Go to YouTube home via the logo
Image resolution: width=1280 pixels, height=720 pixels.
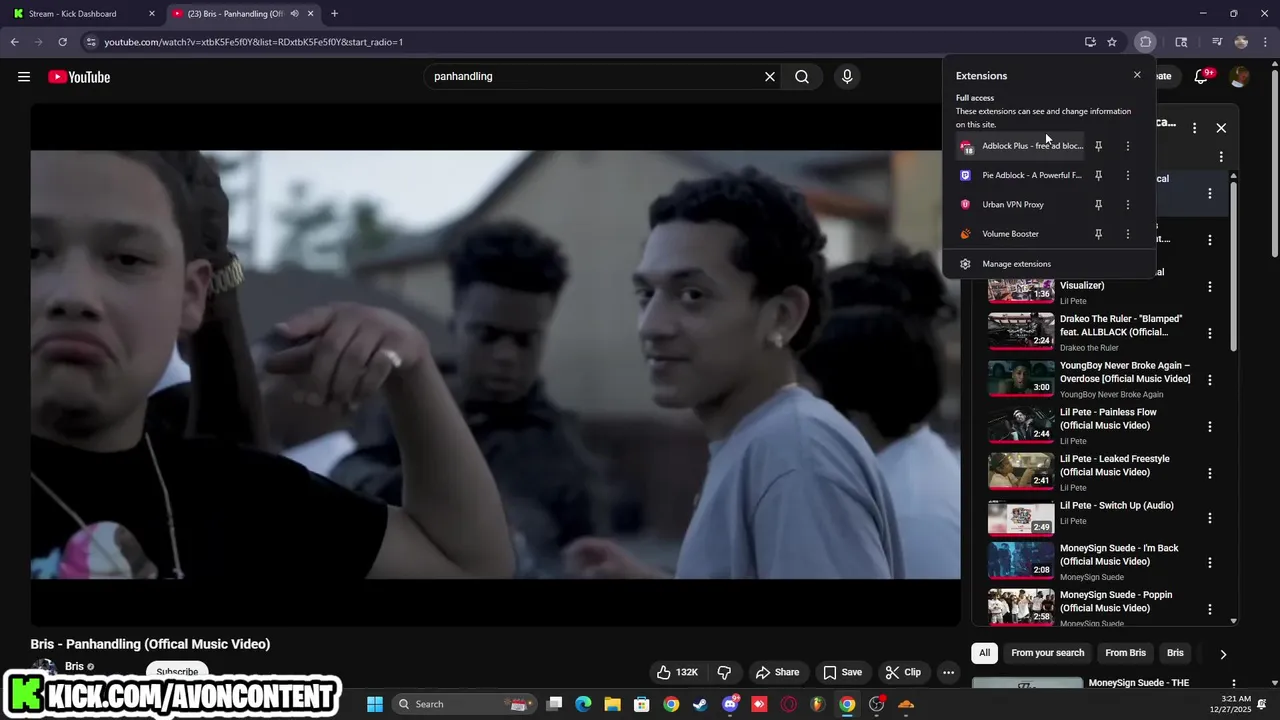click(79, 77)
